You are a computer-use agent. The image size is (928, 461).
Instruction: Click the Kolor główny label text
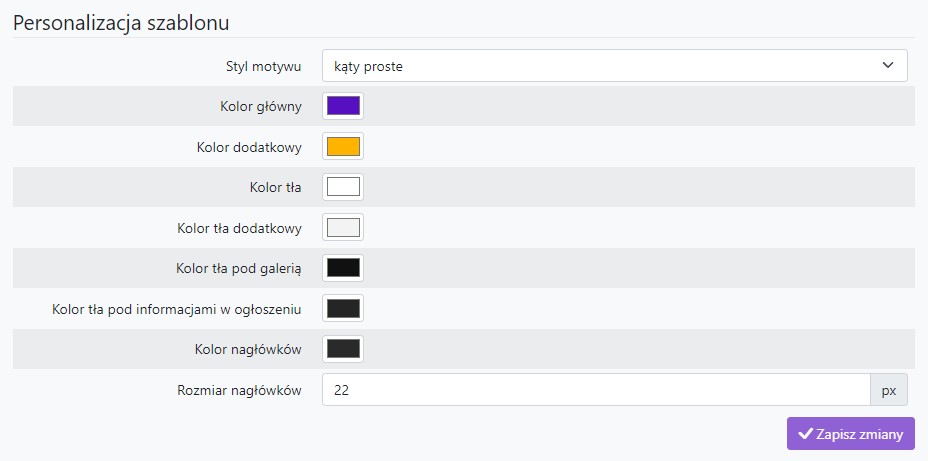[x=260, y=107]
